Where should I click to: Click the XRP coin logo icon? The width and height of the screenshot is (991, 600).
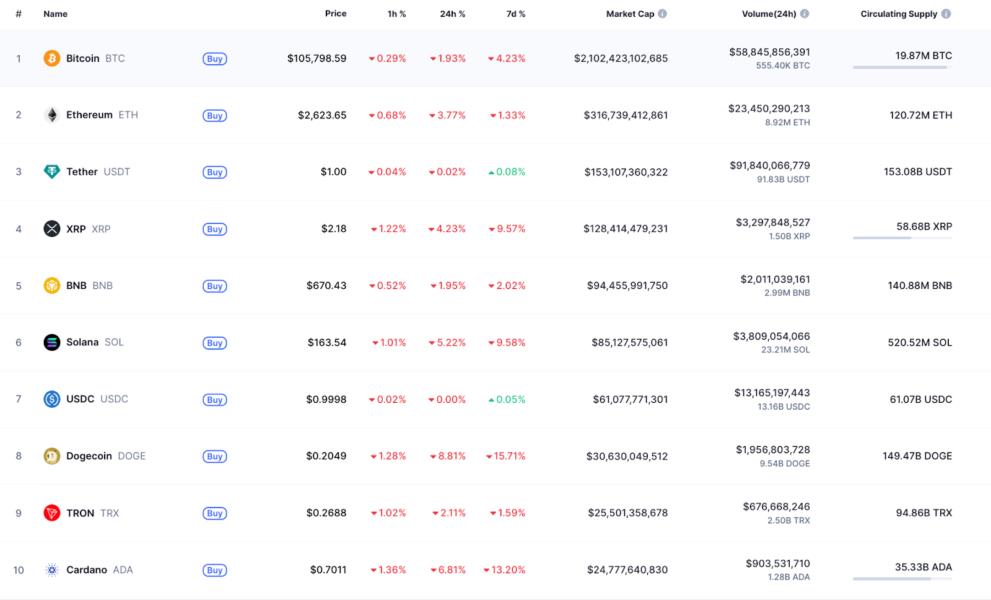[x=52, y=229]
